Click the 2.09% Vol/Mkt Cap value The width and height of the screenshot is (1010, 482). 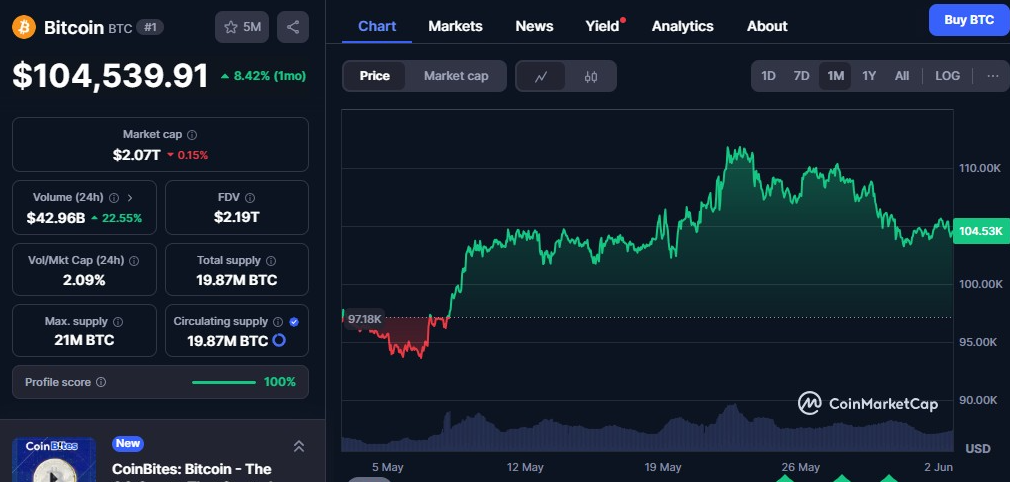click(x=84, y=280)
